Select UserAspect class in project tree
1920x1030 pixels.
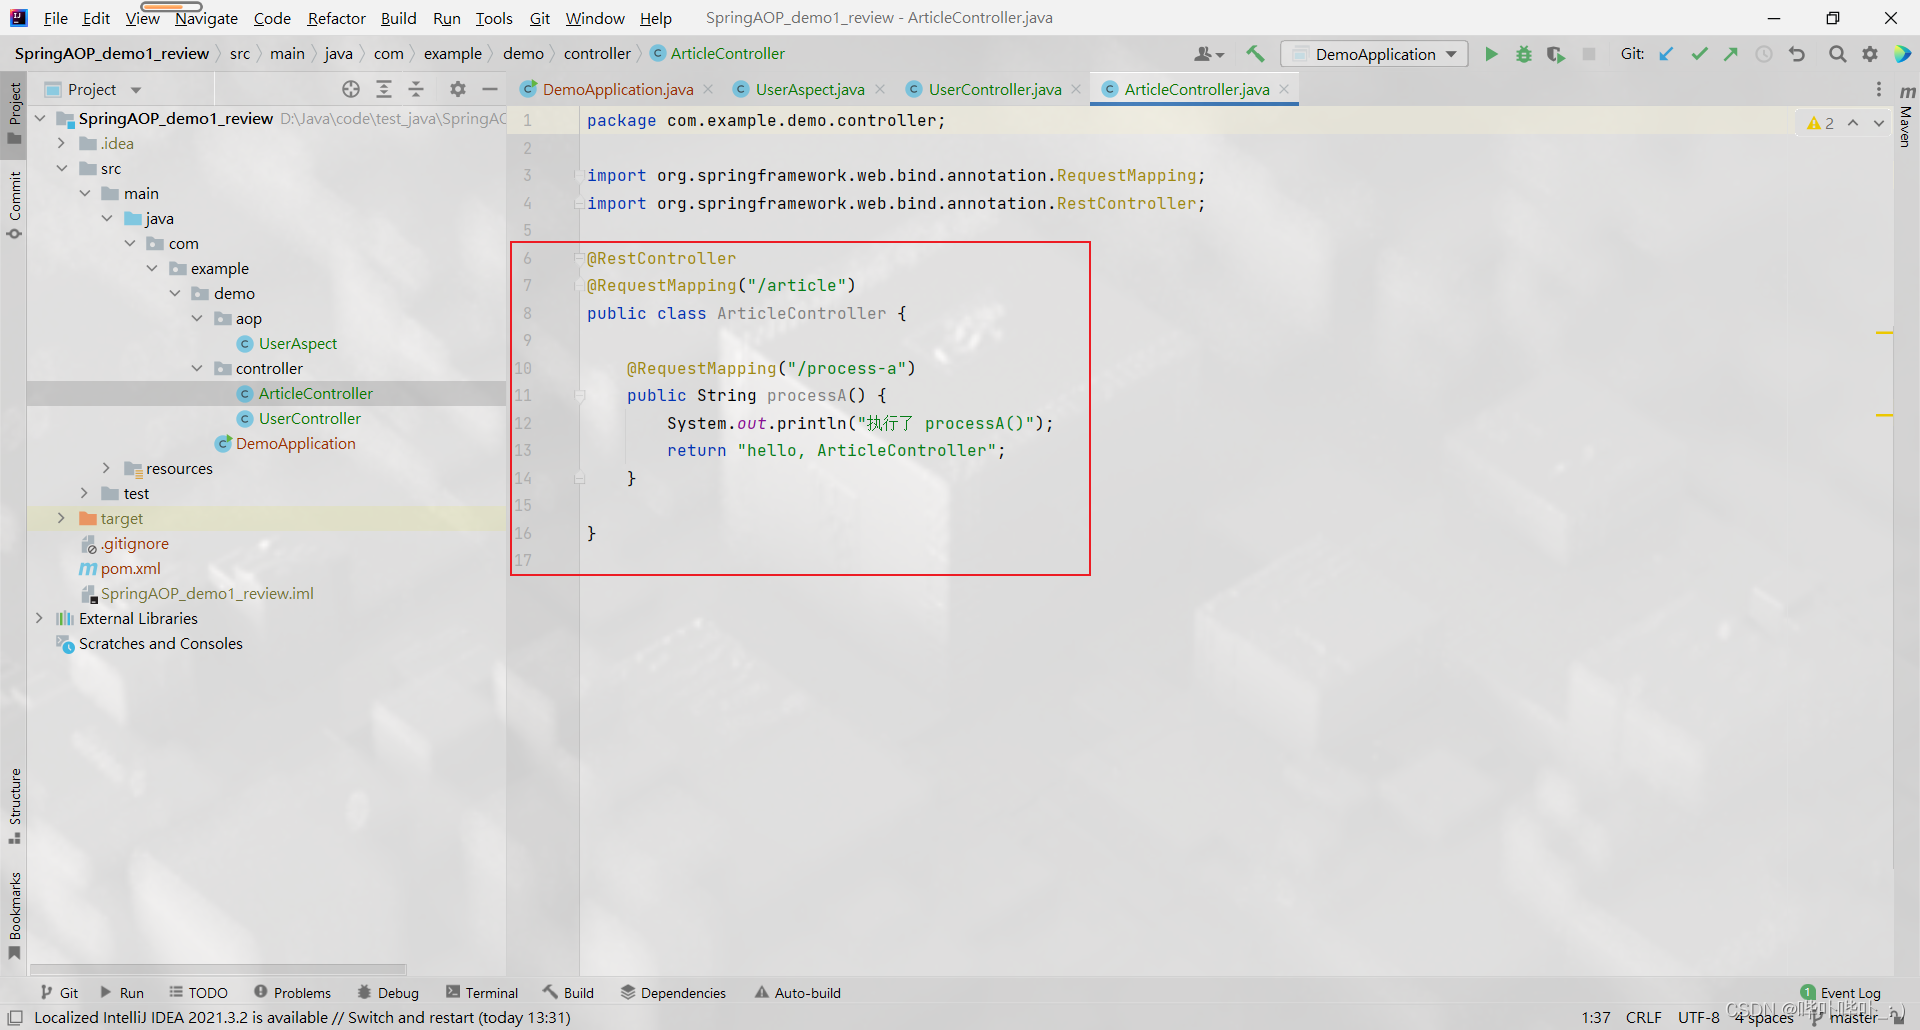pyautogui.click(x=298, y=343)
